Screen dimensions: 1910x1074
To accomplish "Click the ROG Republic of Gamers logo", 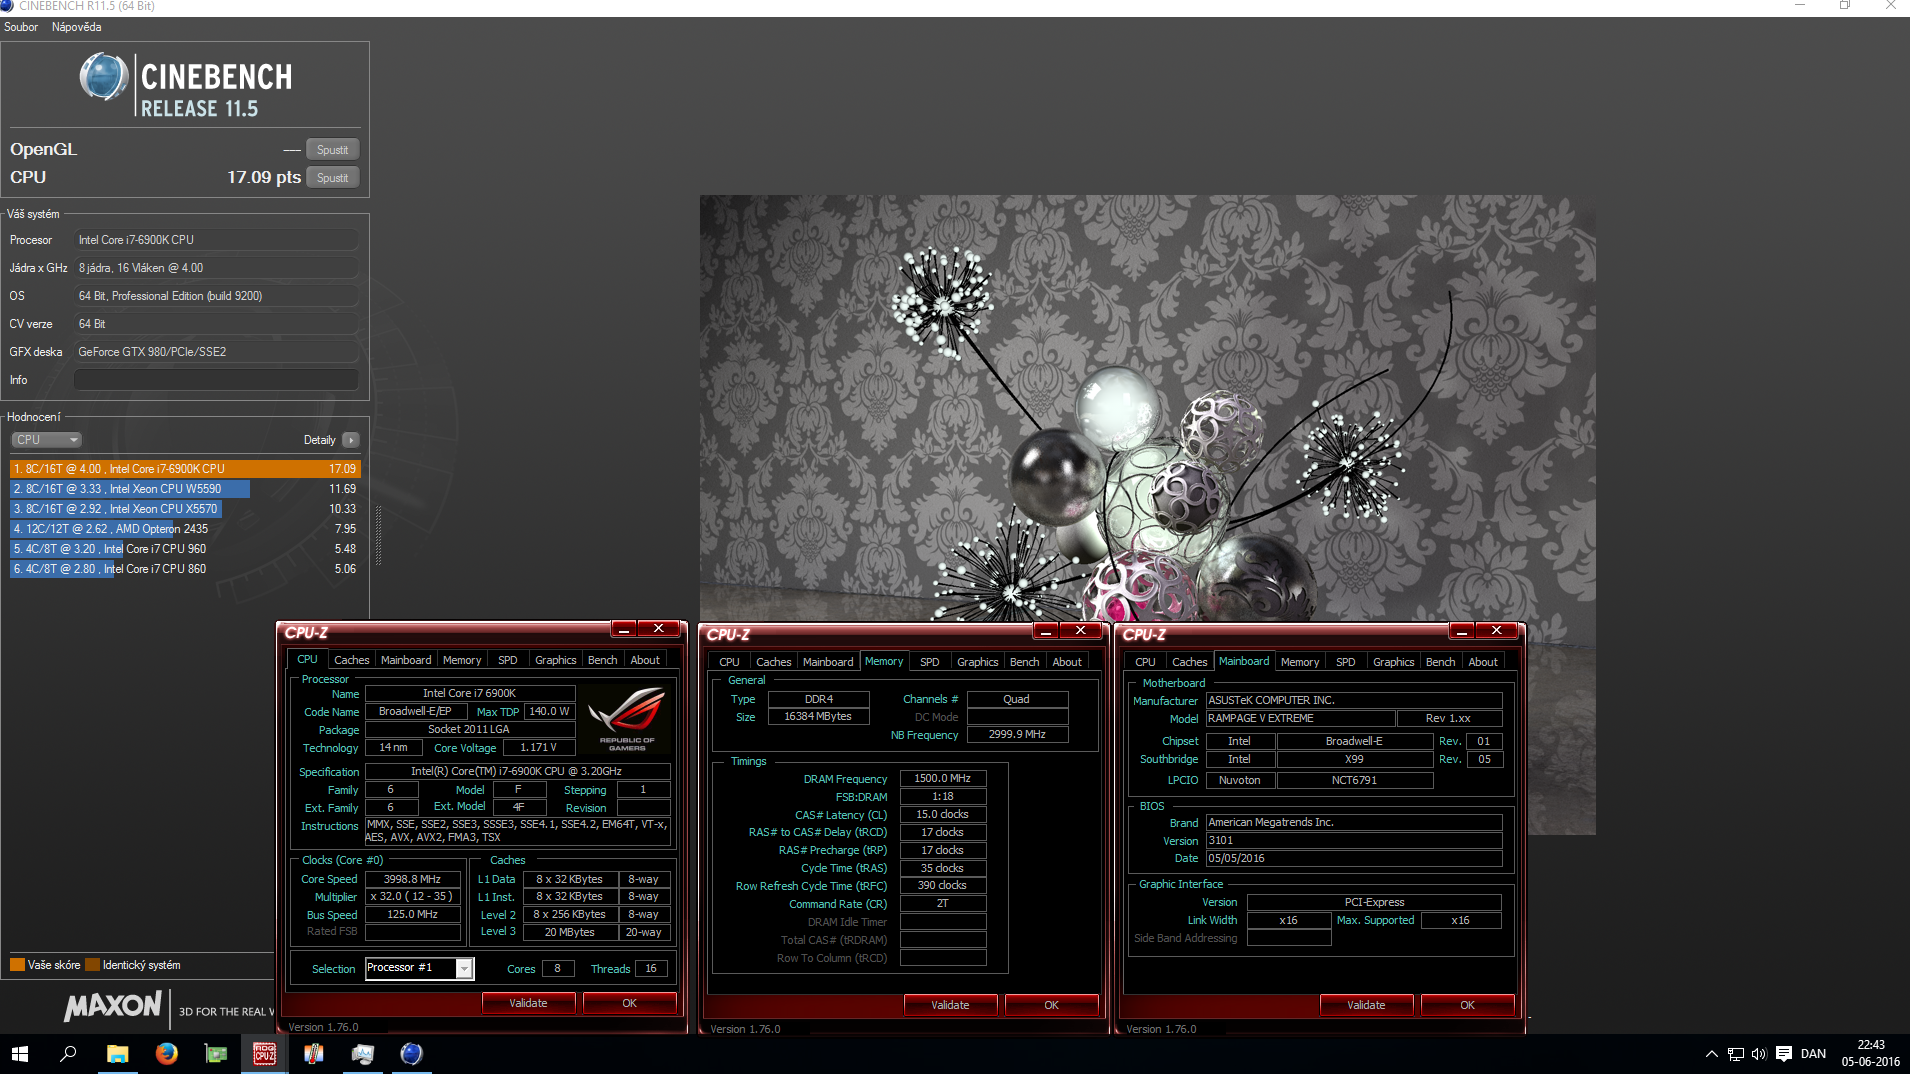I will [x=627, y=718].
